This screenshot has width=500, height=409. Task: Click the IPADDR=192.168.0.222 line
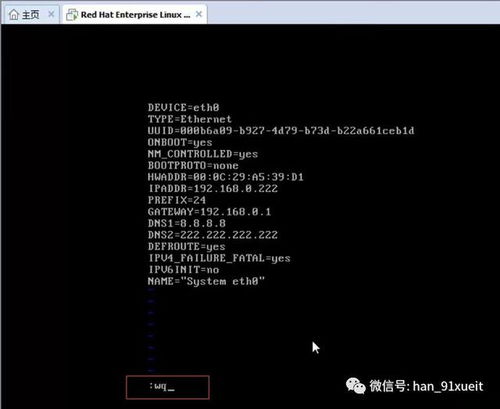213,188
